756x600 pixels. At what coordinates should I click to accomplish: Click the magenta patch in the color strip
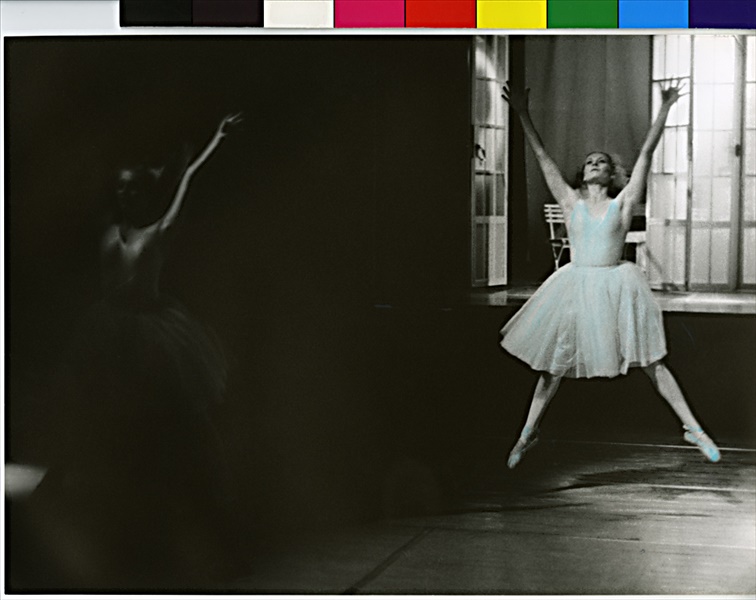coord(370,14)
